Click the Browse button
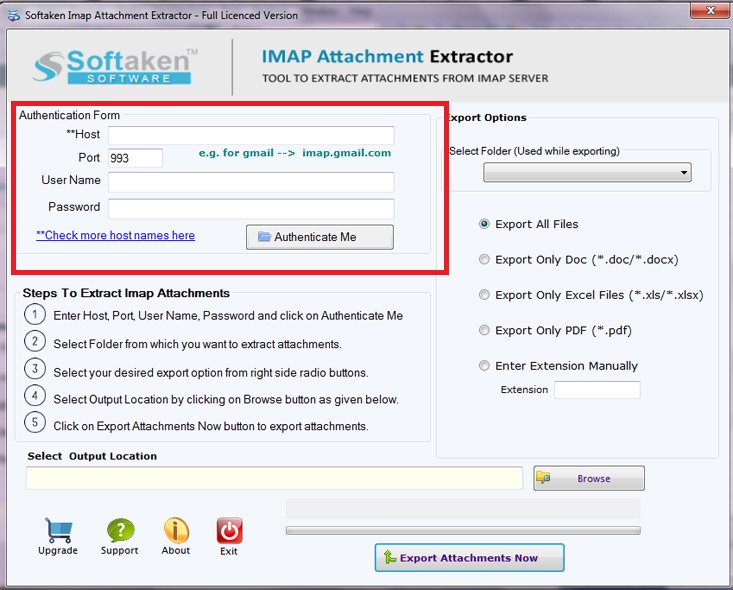The height and width of the screenshot is (590, 733). 589,478
